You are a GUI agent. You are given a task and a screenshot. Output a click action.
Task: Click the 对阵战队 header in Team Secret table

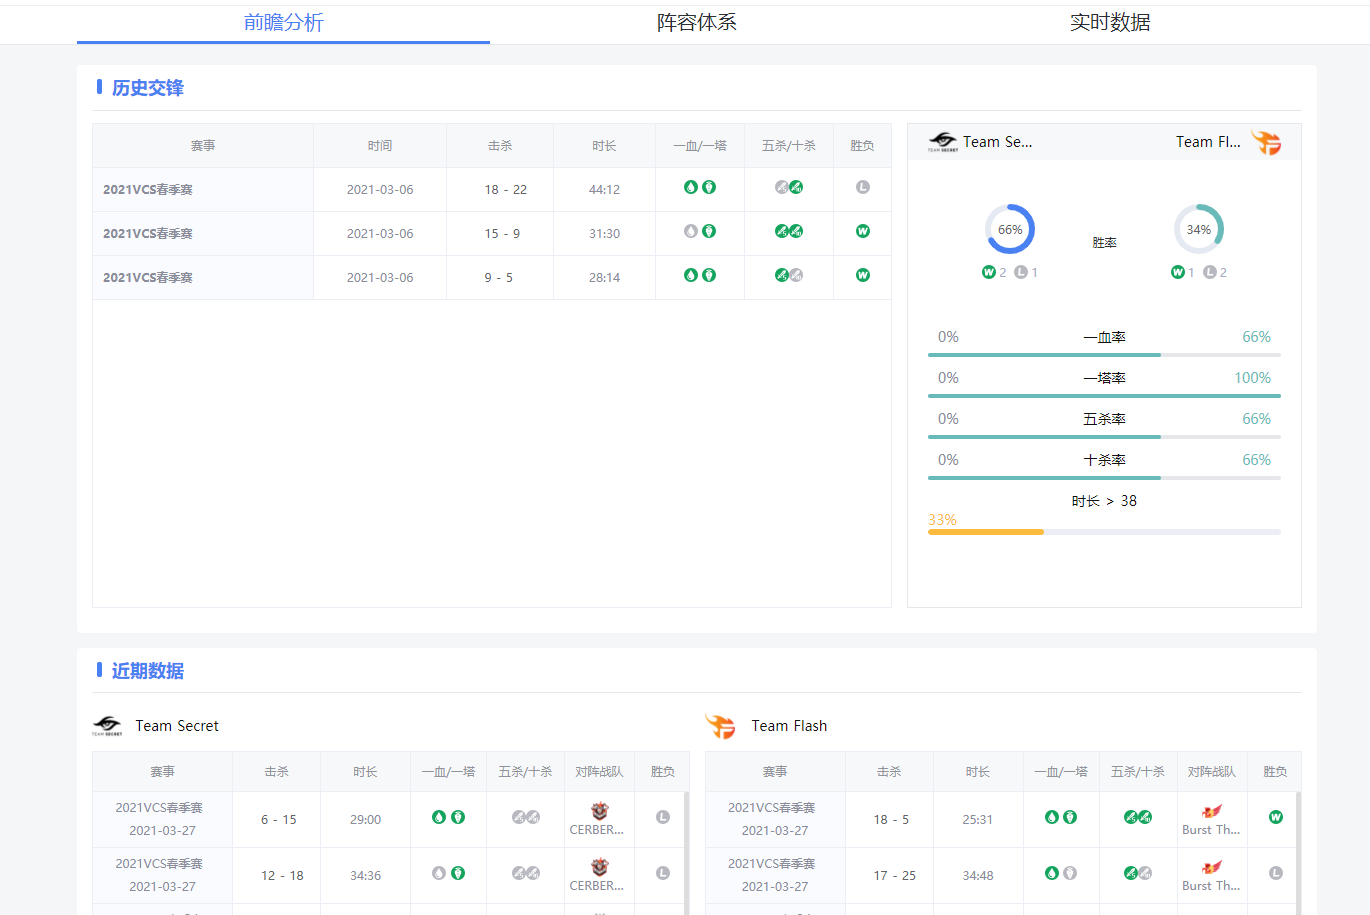(599, 772)
